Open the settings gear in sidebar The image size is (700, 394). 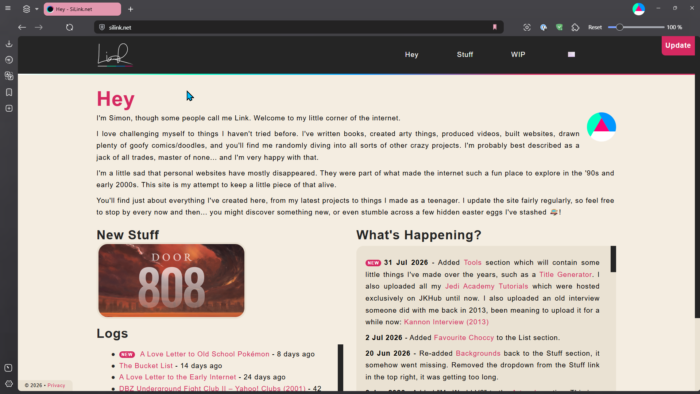pos(8,384)
